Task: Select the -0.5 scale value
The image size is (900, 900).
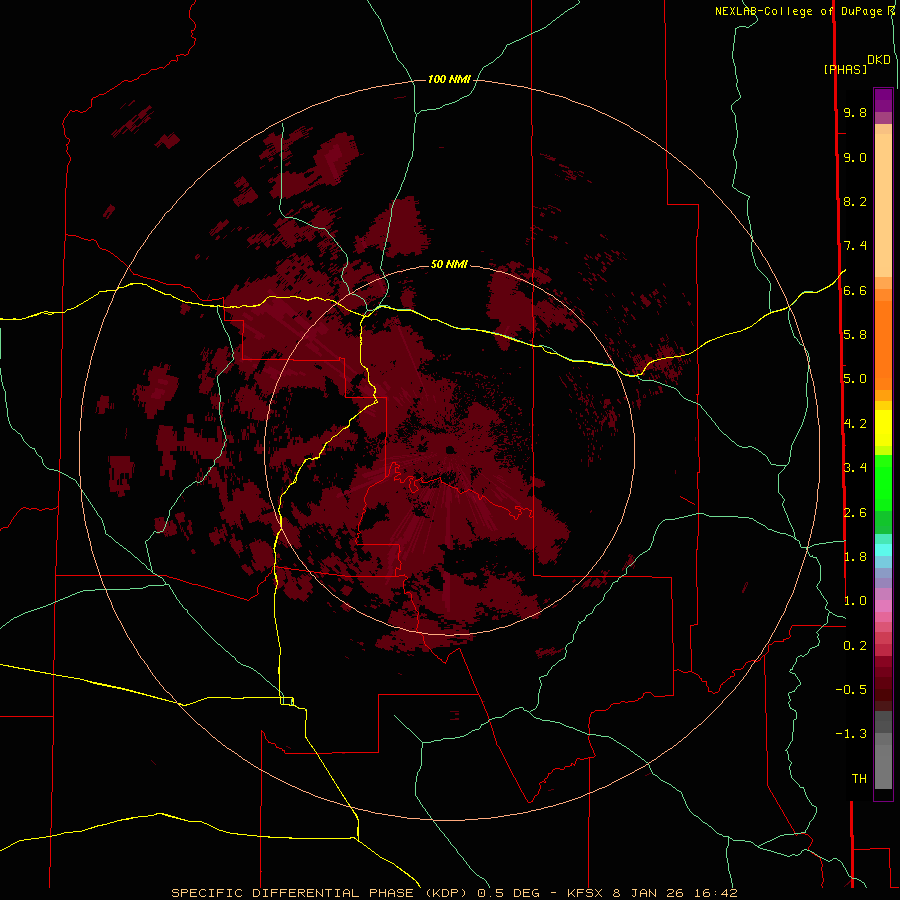Action: pyautogui.click(x=851, y=690)
